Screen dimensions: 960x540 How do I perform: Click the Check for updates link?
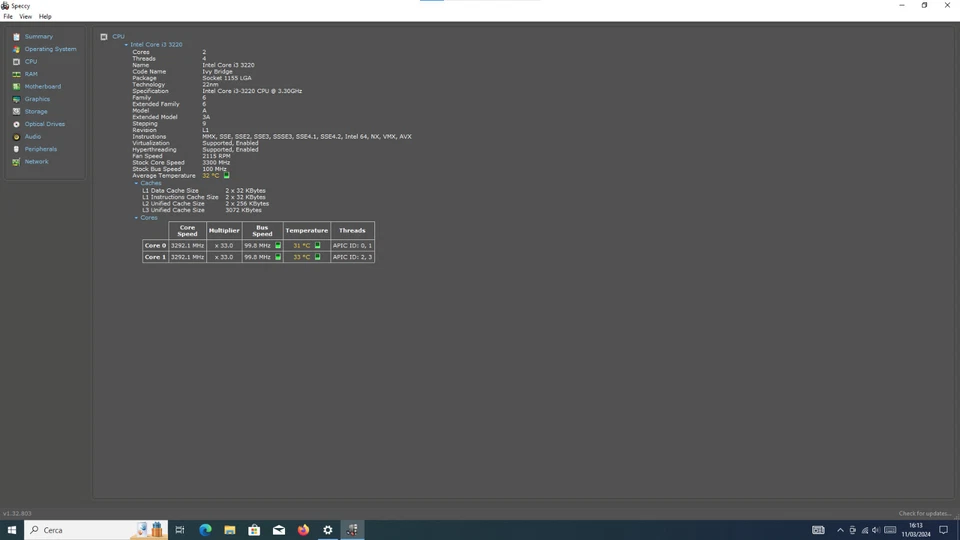tap(924, 514)
